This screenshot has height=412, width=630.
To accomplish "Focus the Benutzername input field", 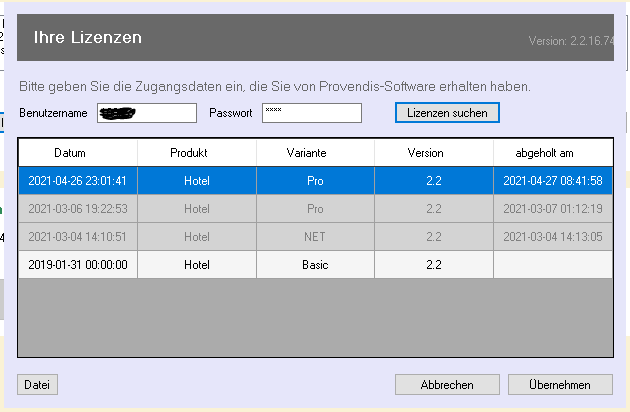I will click(x=147, y=113).
